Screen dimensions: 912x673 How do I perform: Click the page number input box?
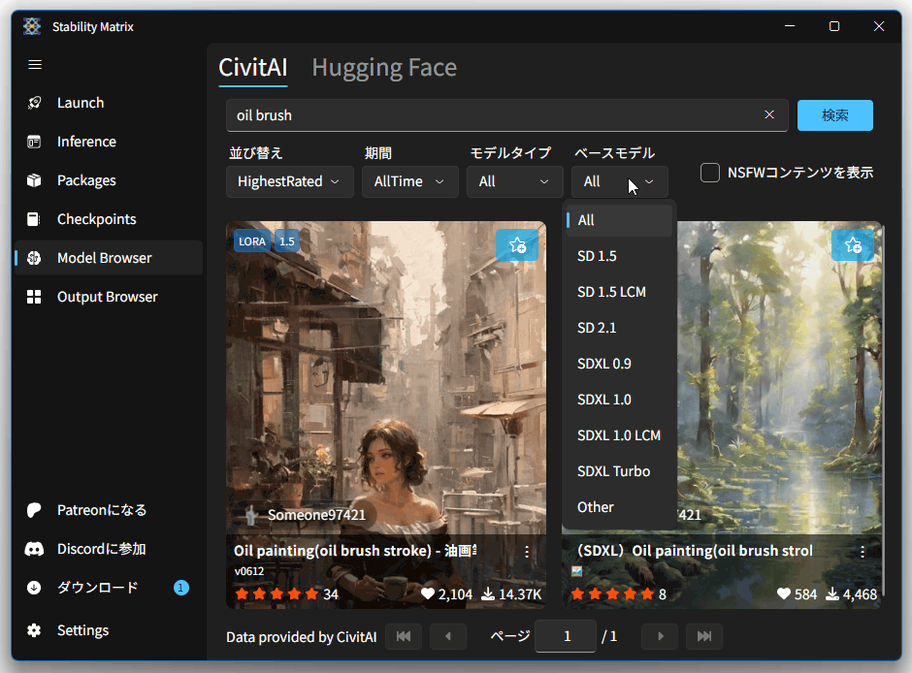coord(565,636)
